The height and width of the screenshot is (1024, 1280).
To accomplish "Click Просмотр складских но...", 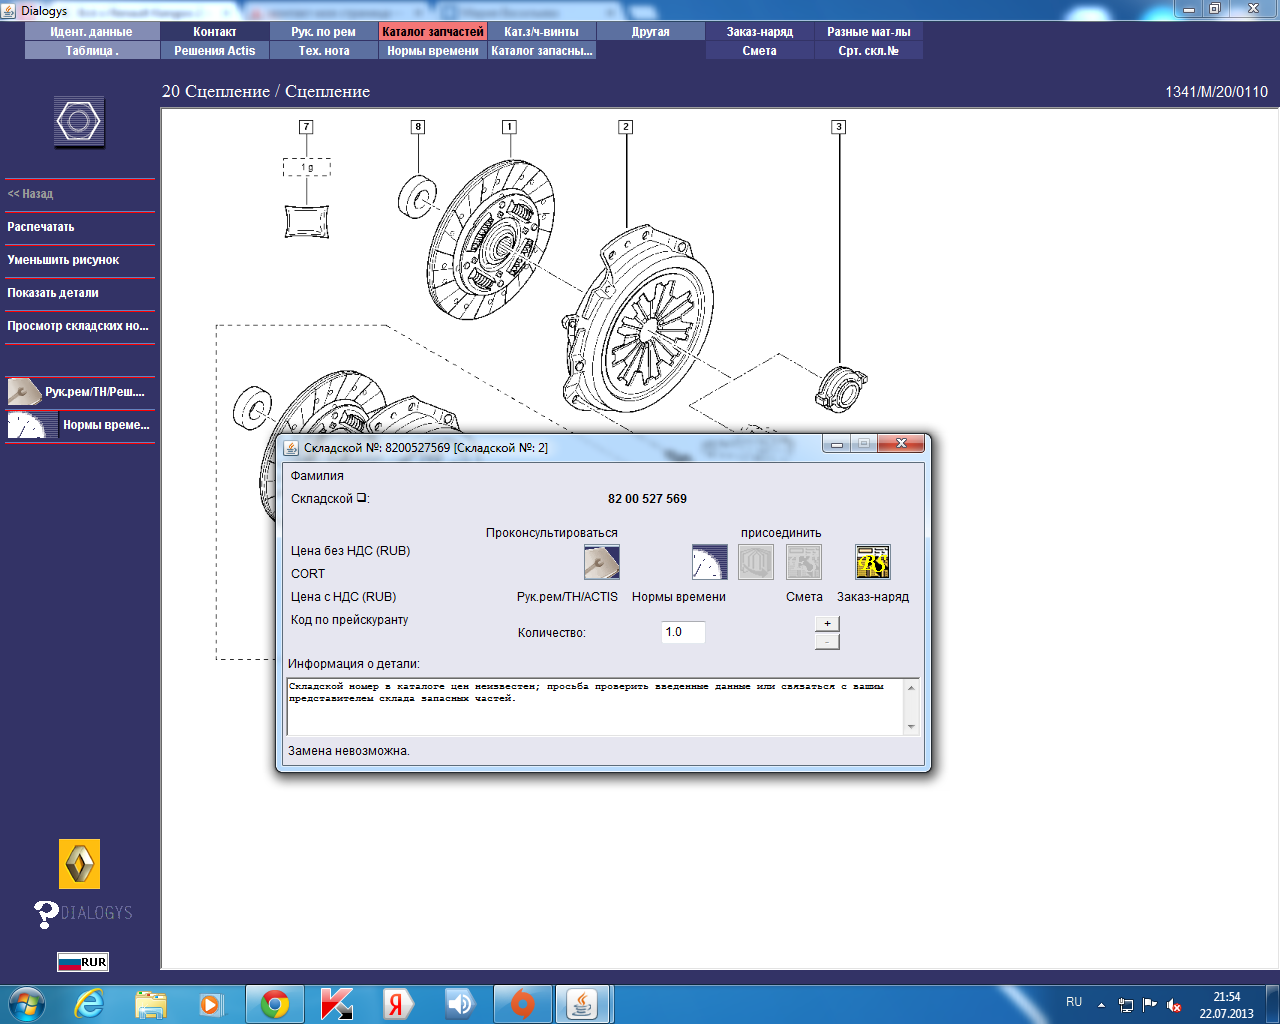I will pyautogui.click(x=78, y=326).
